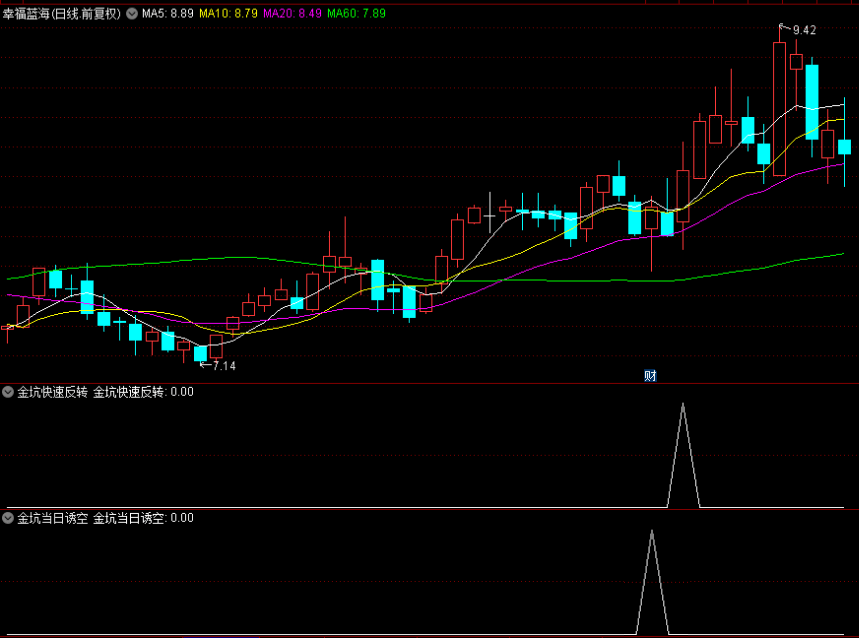This screenshot has height=638, width=859.
Task: Click the MA10: 8.79 moving average label
Action: pos(228,14)
